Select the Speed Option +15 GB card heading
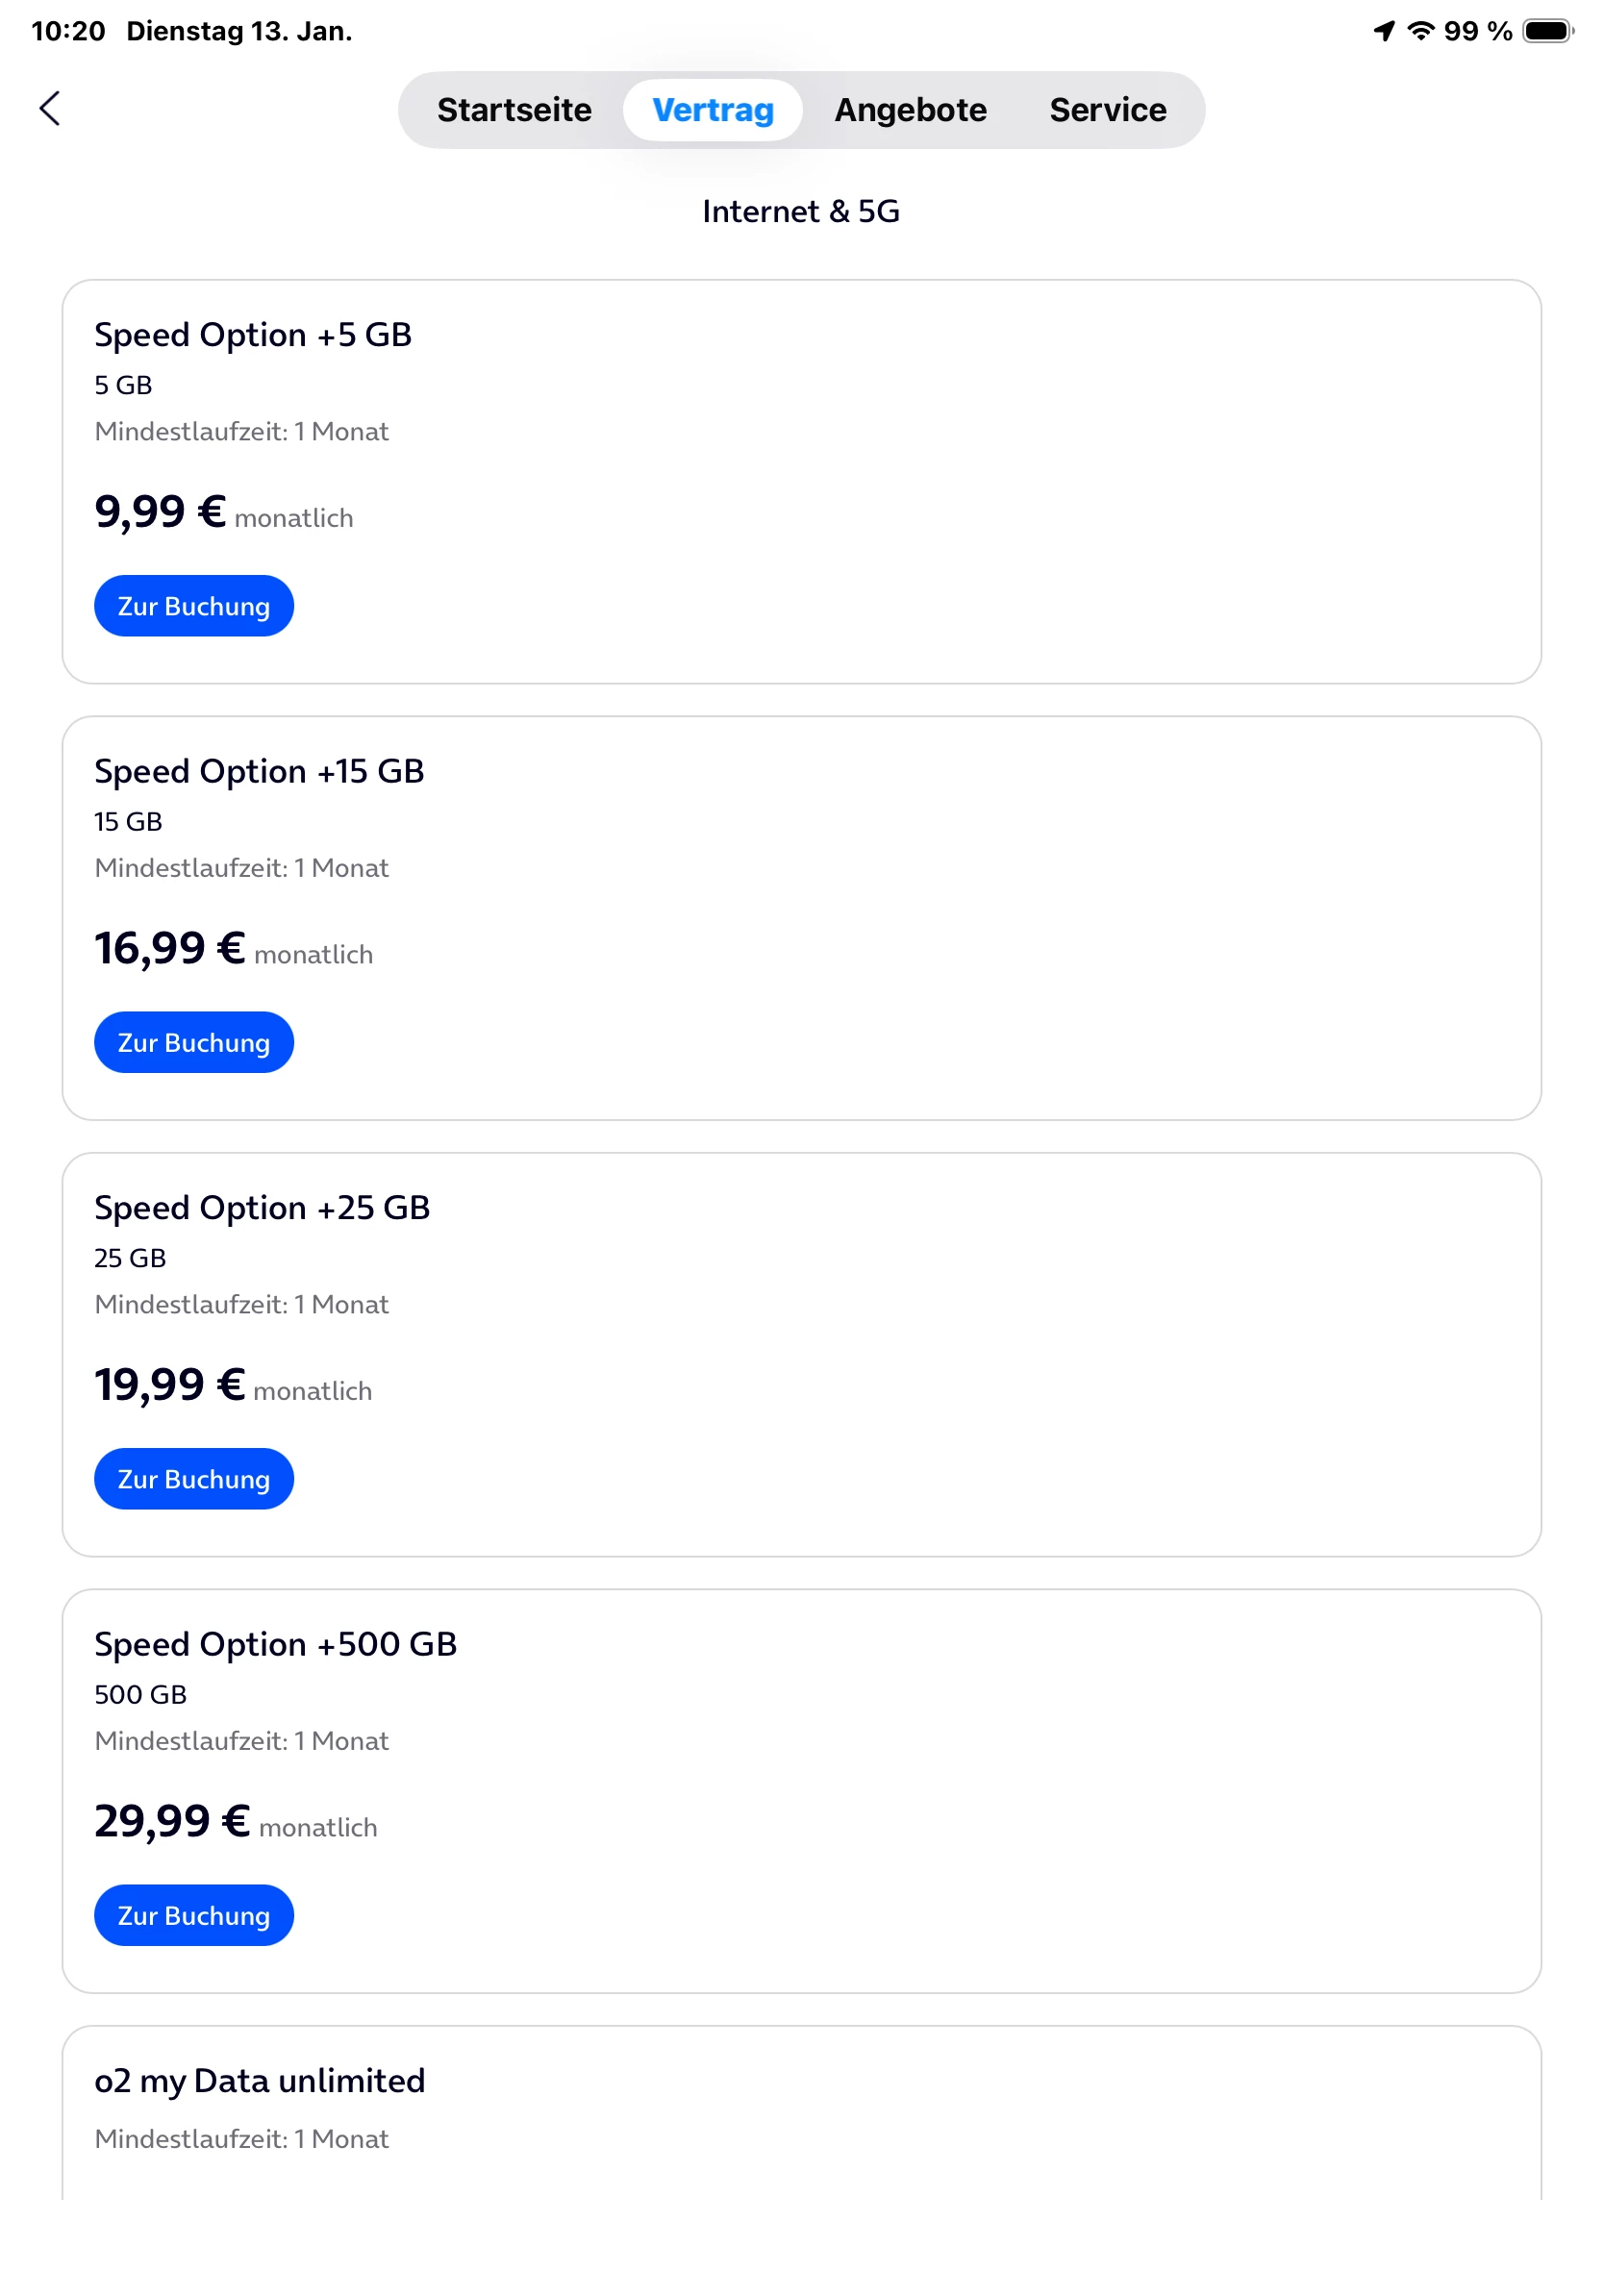1604x2296 pixels. 259,771
